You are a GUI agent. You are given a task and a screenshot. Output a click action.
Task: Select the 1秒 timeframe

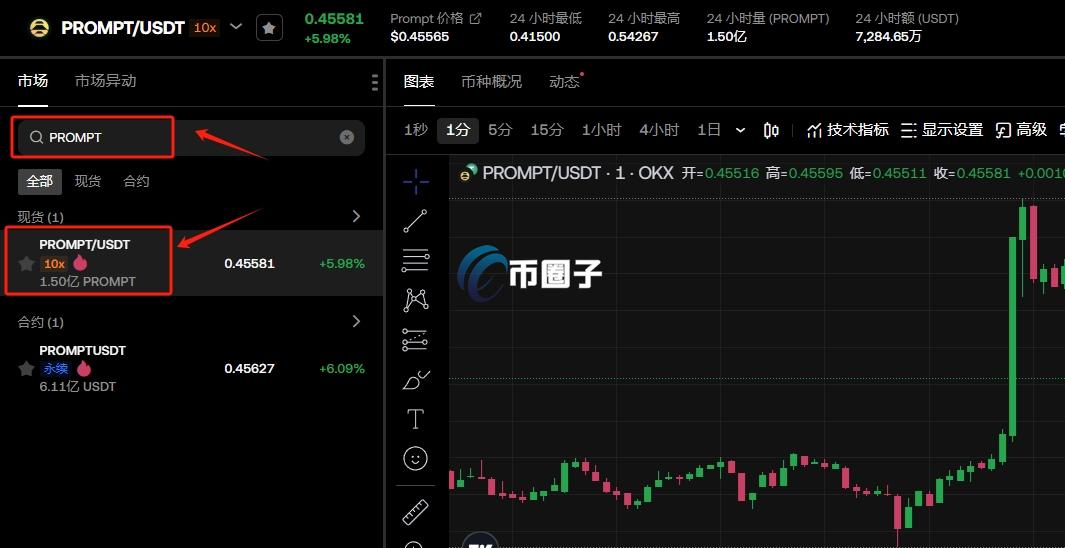[x=416, y=130]
